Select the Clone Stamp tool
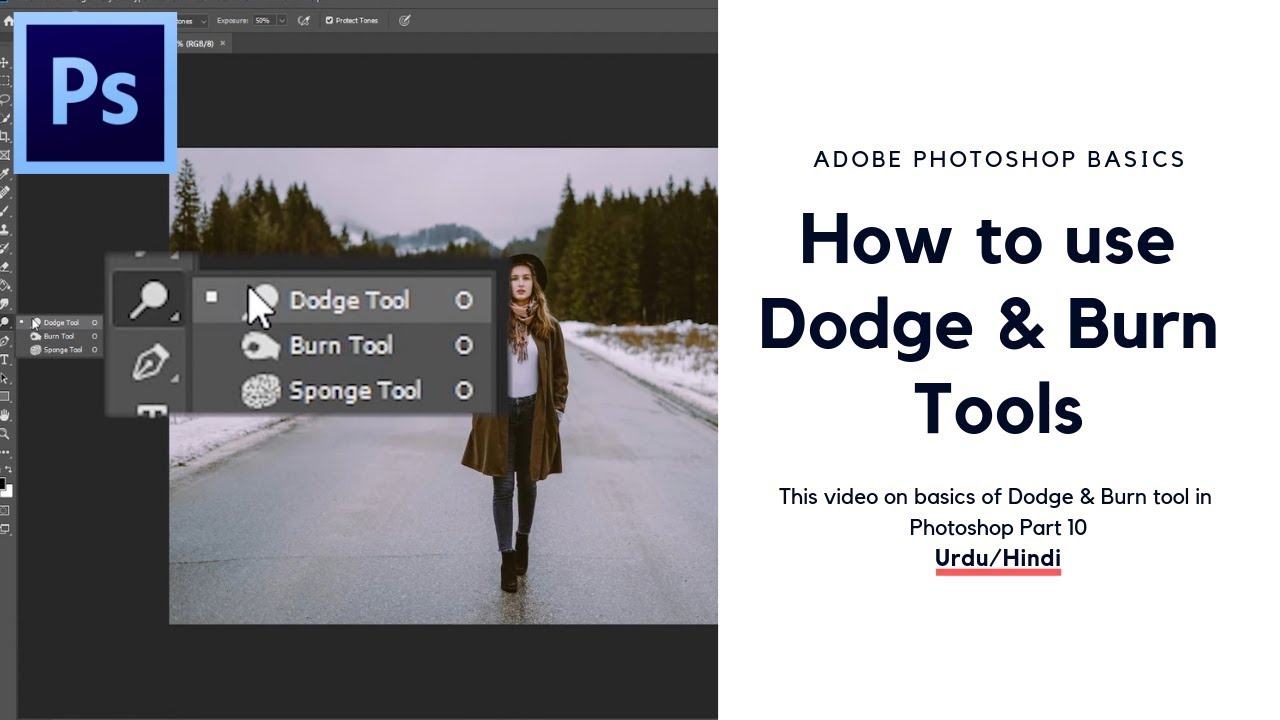The width and height of the screenshot is (1280, 720). (x=5, y=229)
